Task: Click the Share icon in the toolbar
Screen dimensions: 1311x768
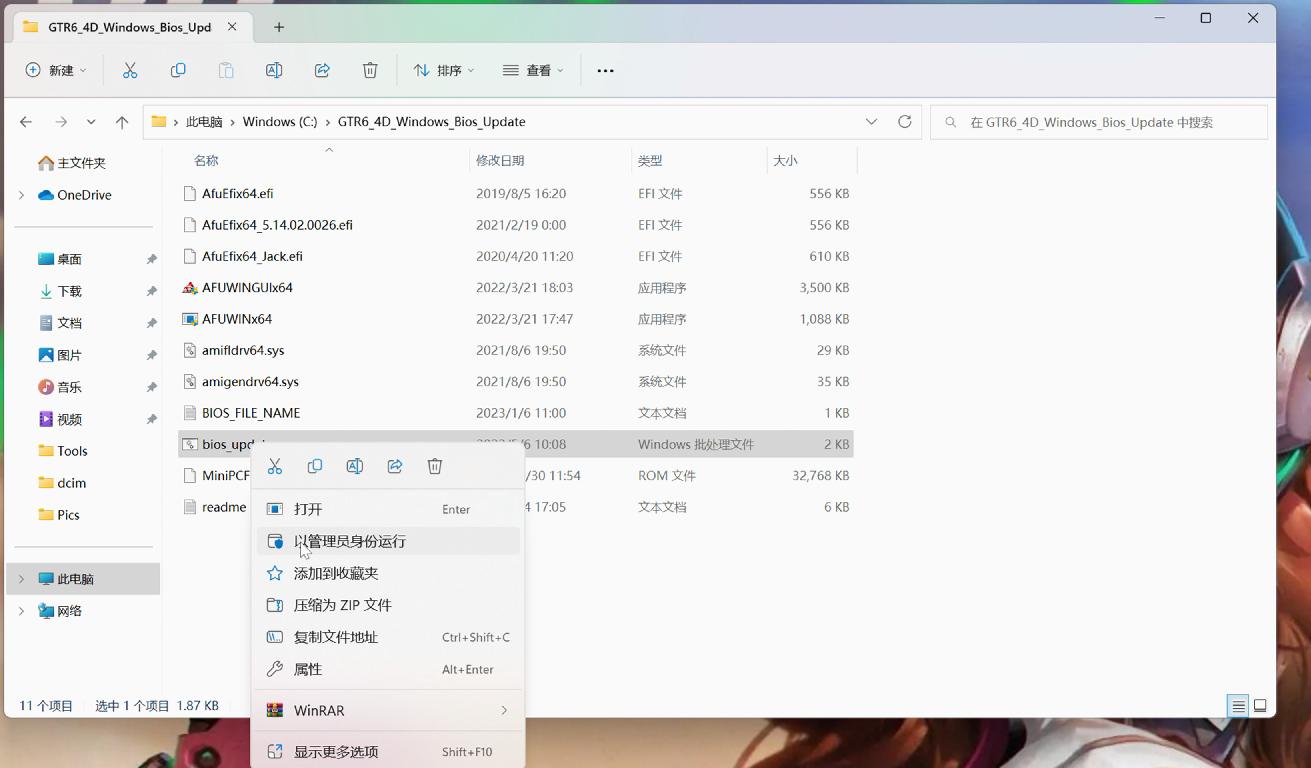Action: (x=322, y=70)
